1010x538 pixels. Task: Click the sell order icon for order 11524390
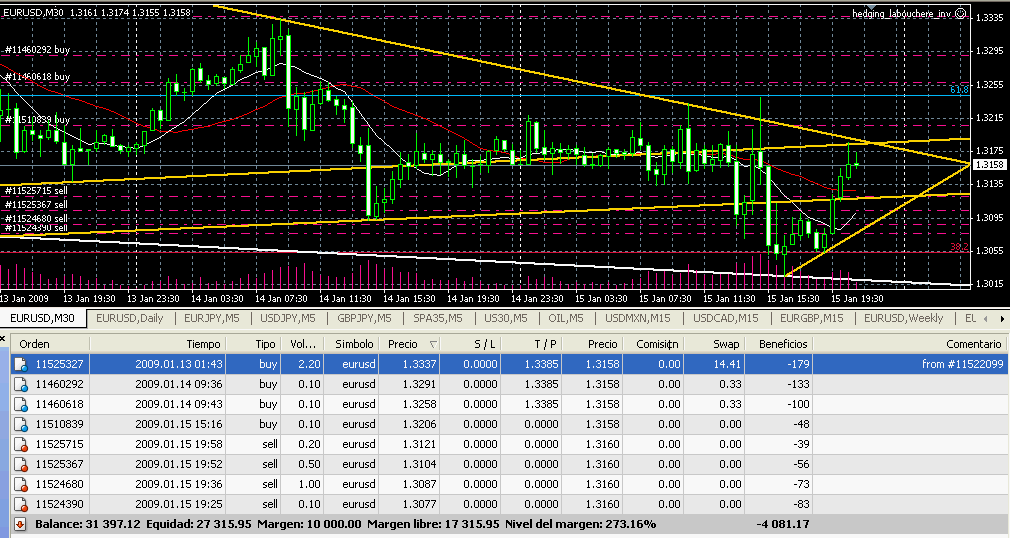pos(19,503)
